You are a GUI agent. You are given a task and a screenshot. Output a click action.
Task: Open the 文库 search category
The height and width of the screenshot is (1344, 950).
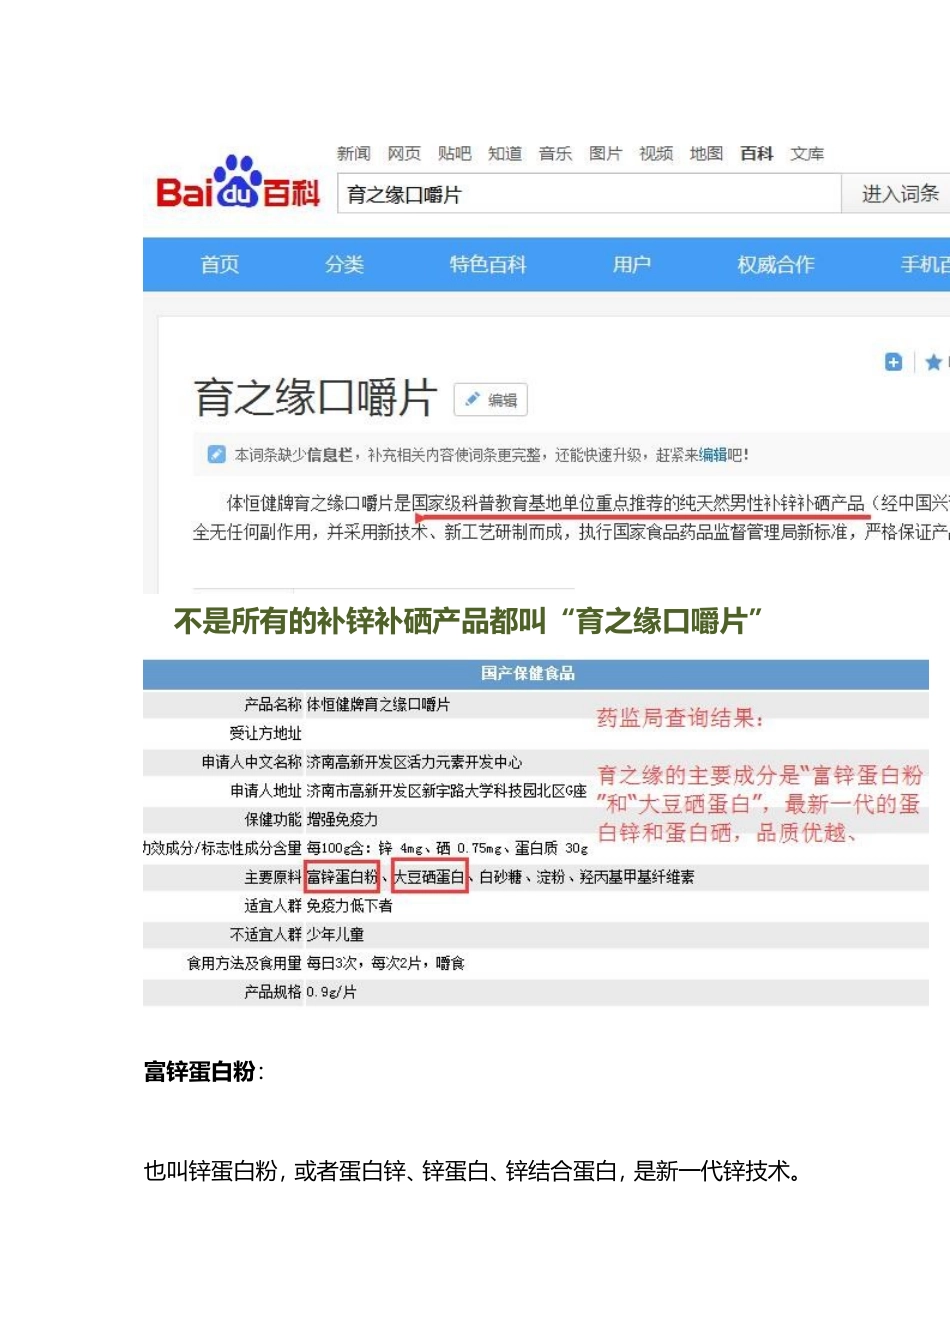[807, 153]
